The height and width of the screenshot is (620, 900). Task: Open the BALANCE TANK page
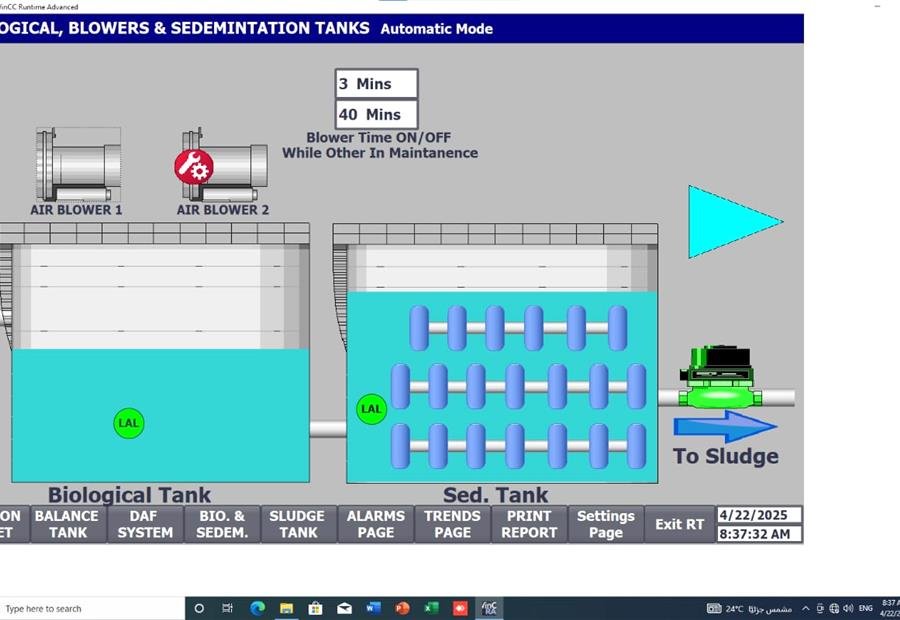point(68,524)
